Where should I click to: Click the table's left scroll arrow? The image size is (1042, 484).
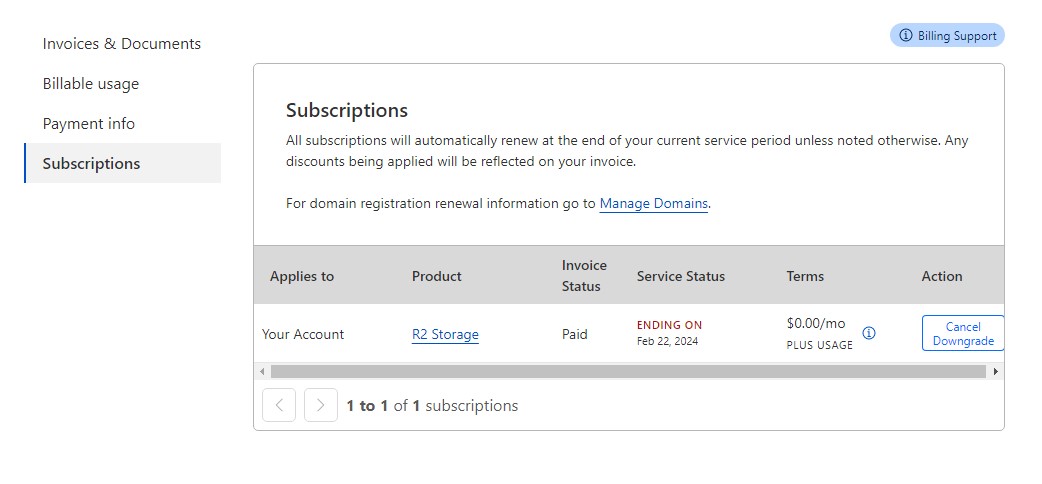click(263, 371)
